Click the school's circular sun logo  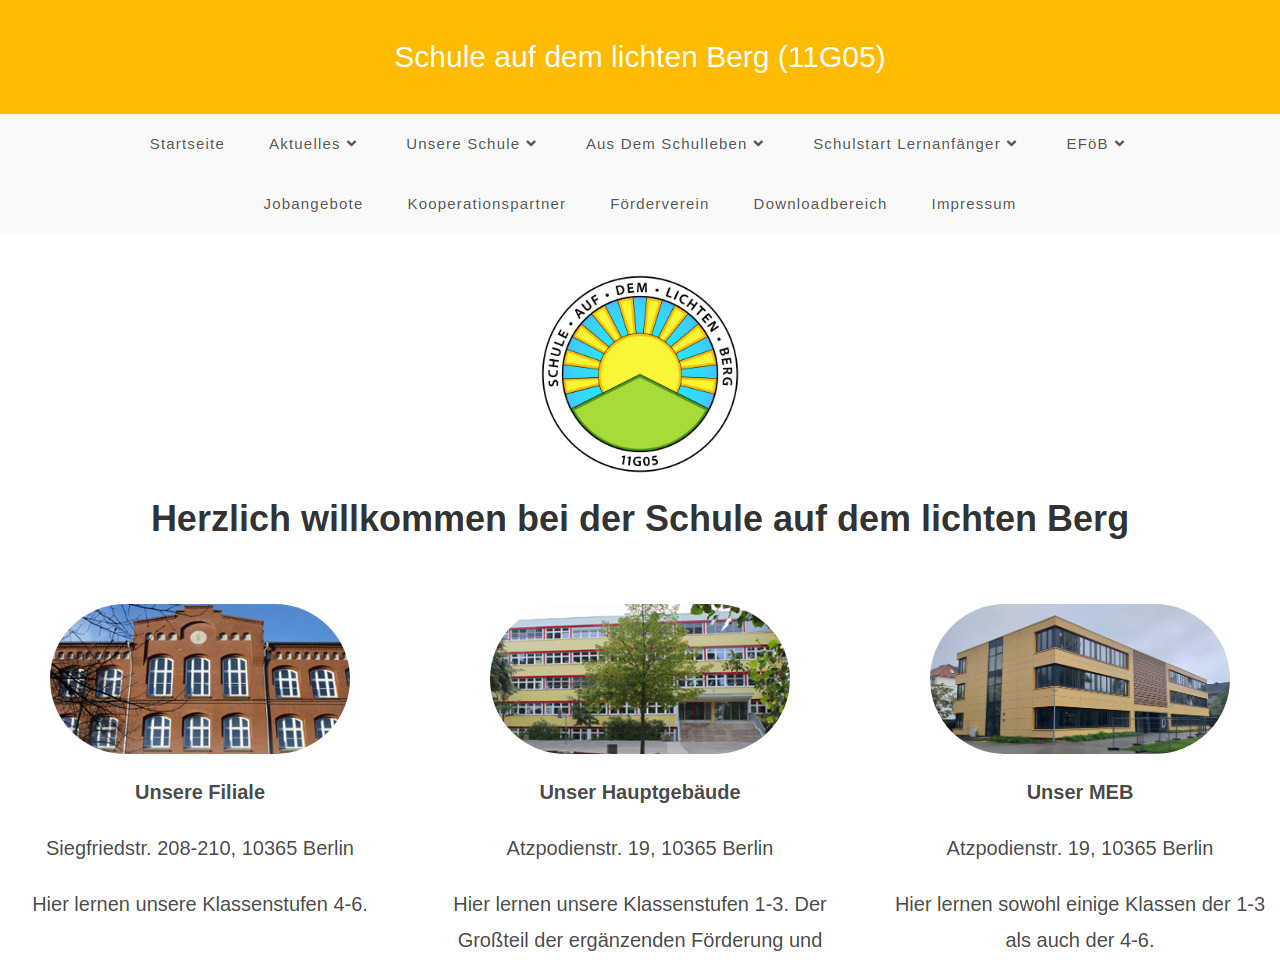pyautogui.click(x=640, y=374)
